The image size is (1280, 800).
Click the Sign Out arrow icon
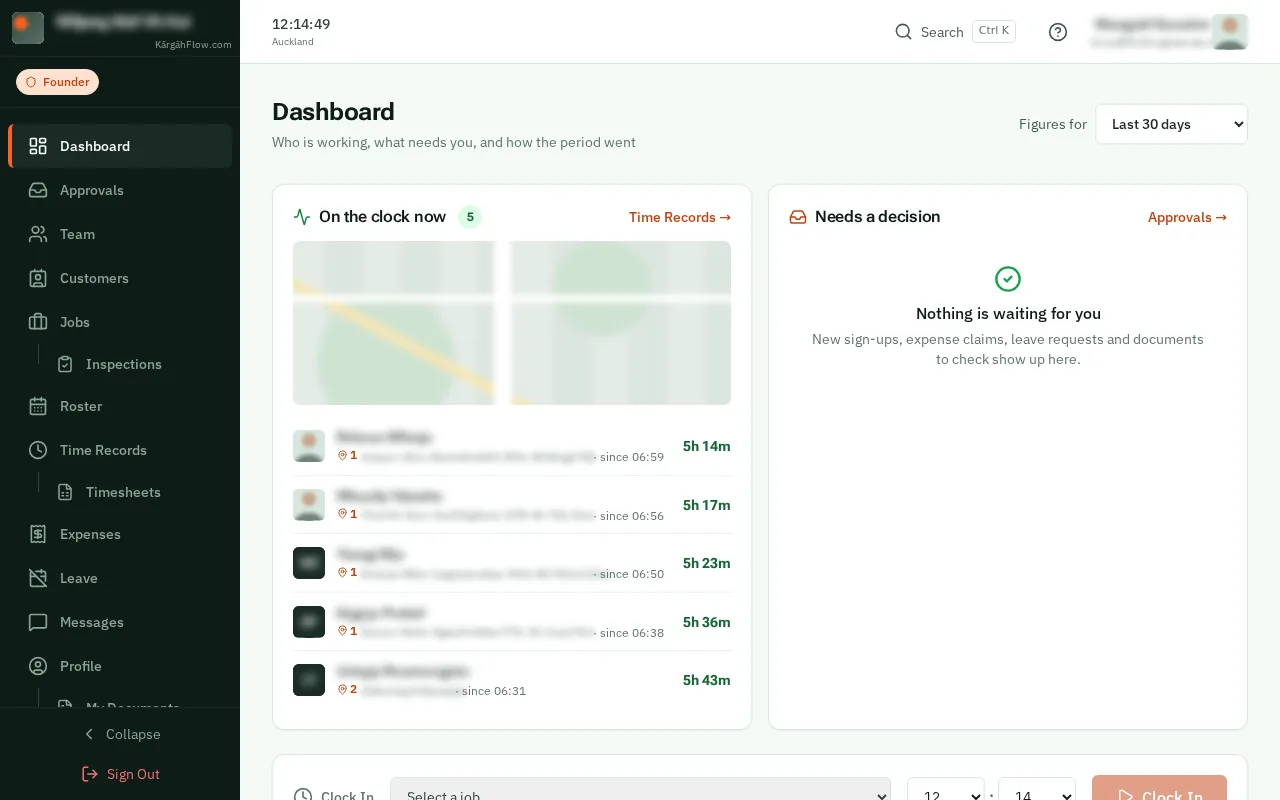[90, 774]
